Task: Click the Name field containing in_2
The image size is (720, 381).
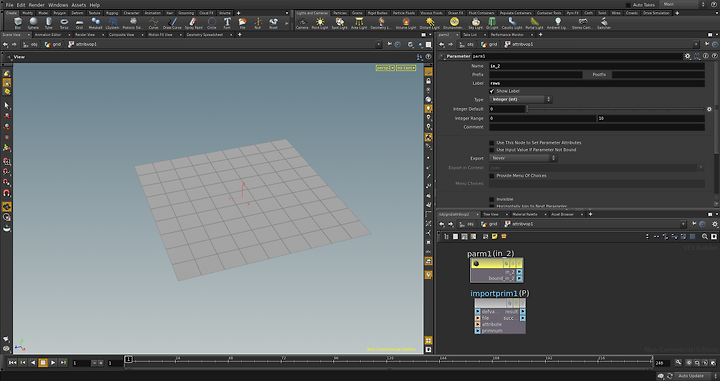Action: point(596,66)
